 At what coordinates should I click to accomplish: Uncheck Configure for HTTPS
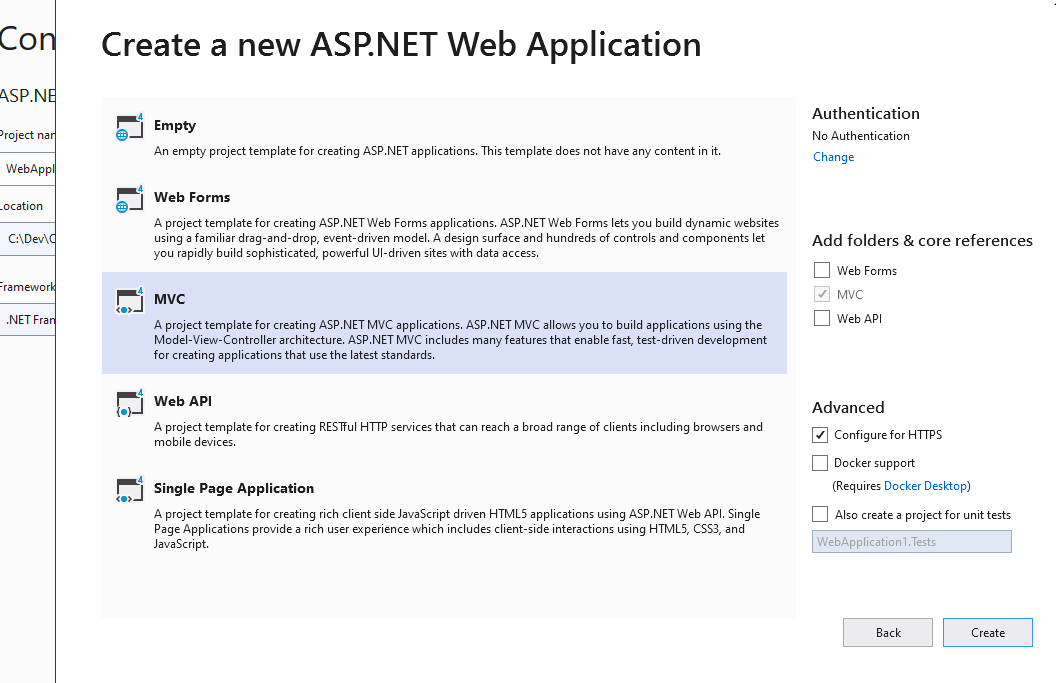820,435
